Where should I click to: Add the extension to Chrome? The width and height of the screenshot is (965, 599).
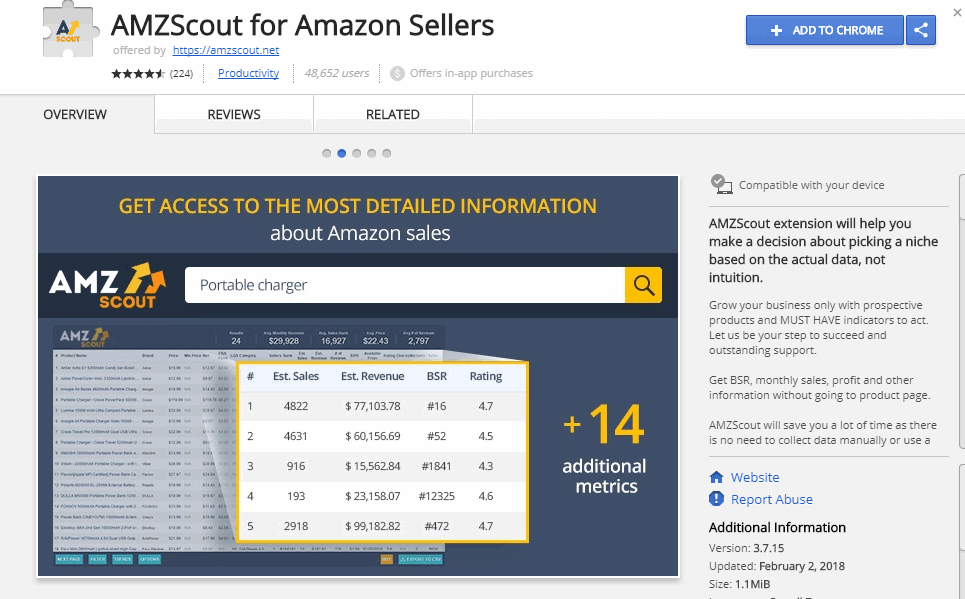click(825, 30)
